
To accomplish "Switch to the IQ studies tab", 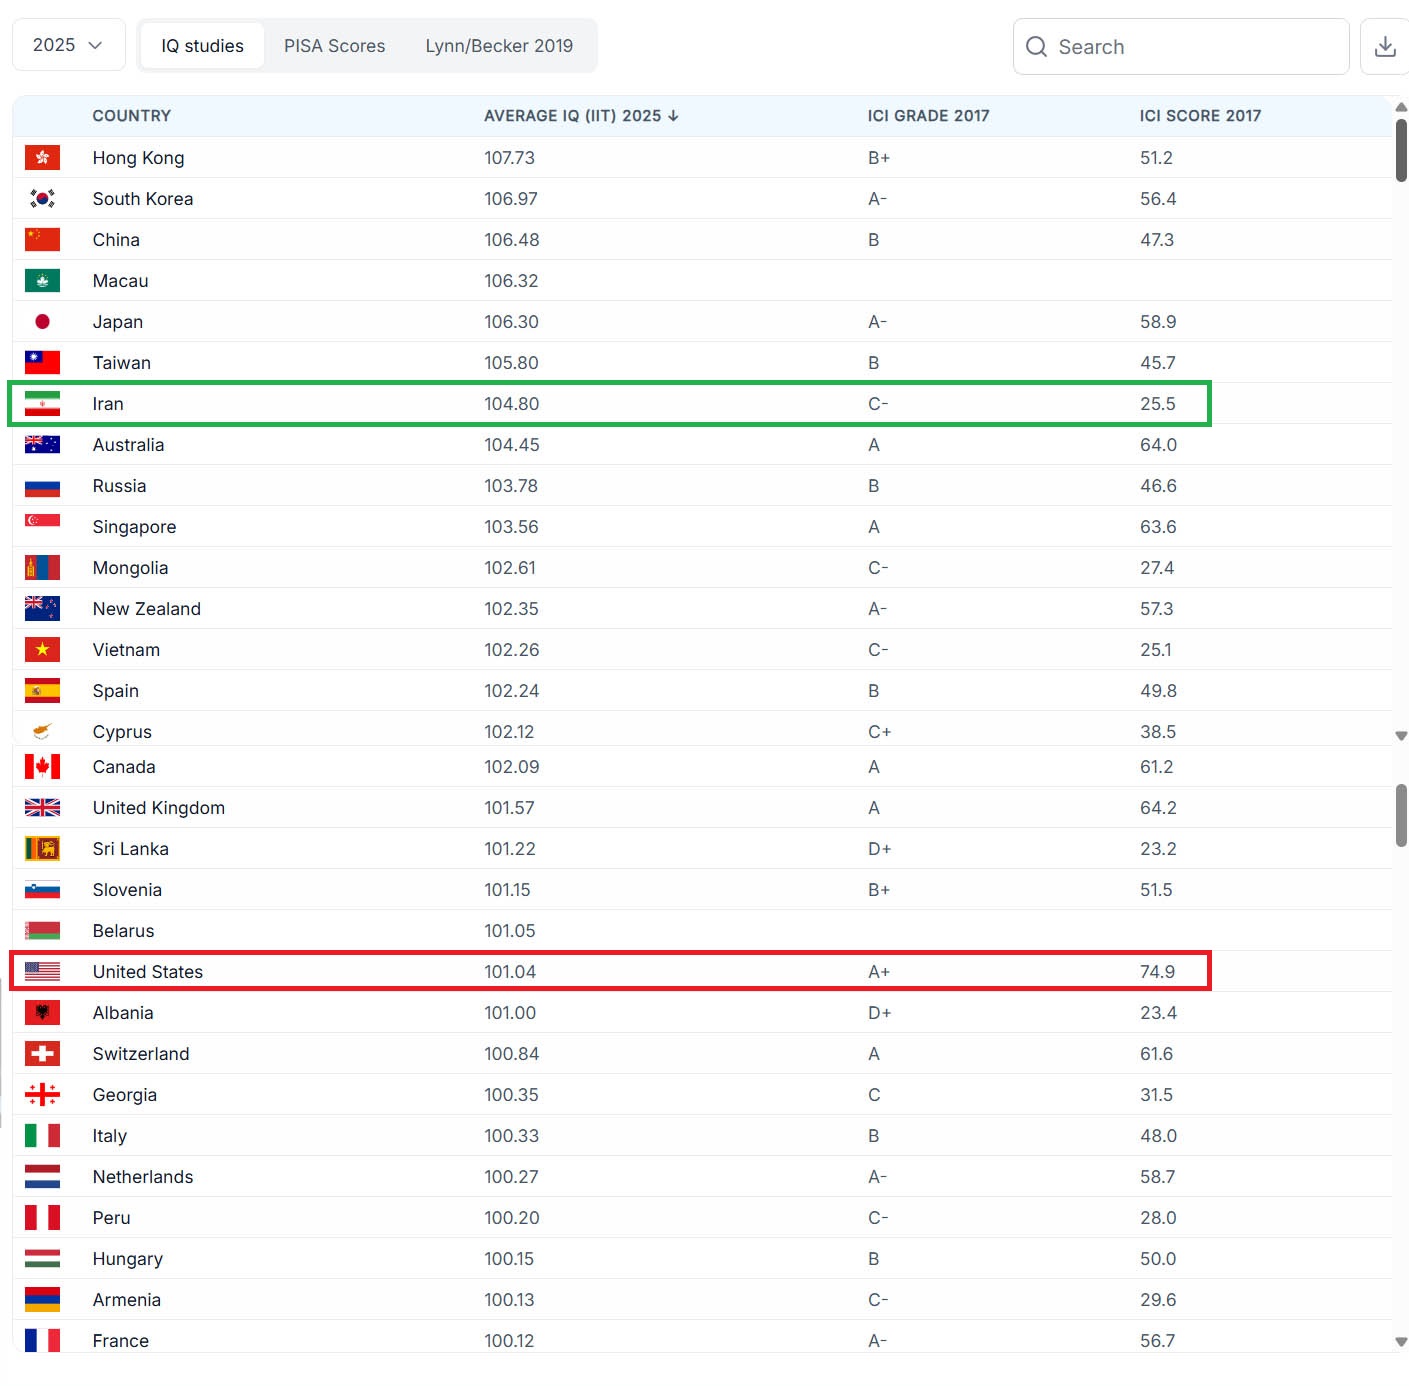I will point(202,46).
